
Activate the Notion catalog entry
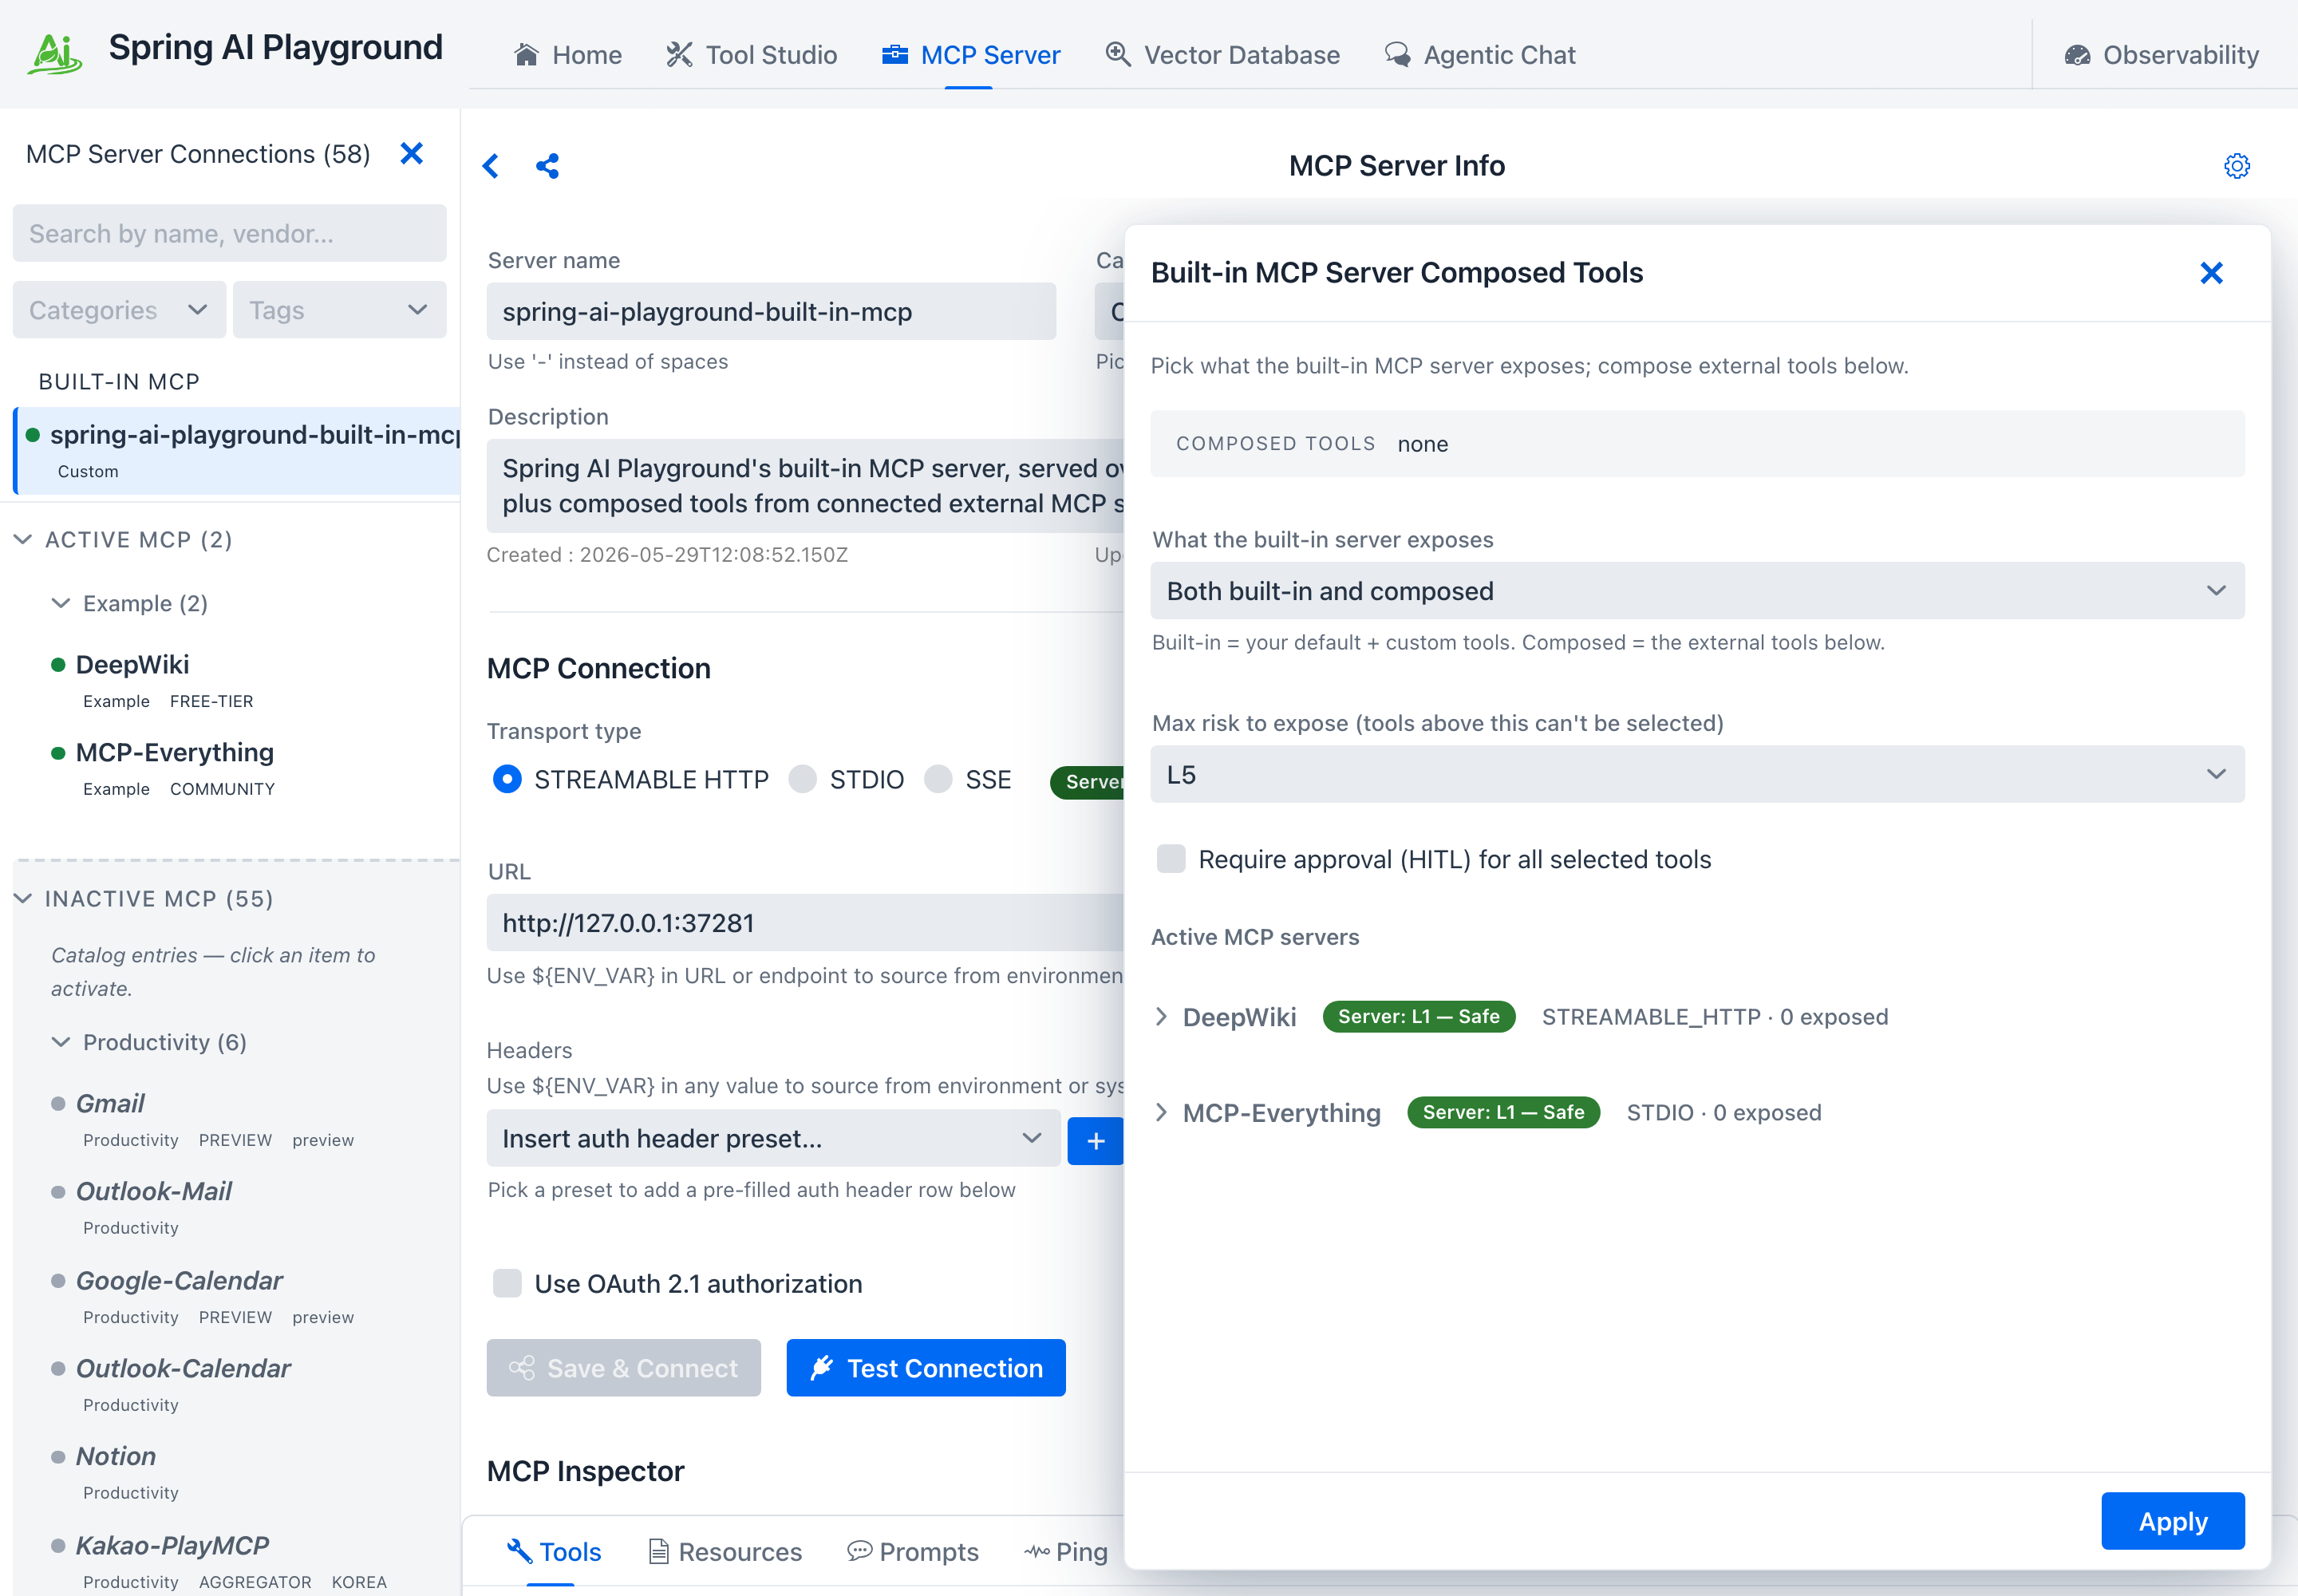pos(116,1456)
